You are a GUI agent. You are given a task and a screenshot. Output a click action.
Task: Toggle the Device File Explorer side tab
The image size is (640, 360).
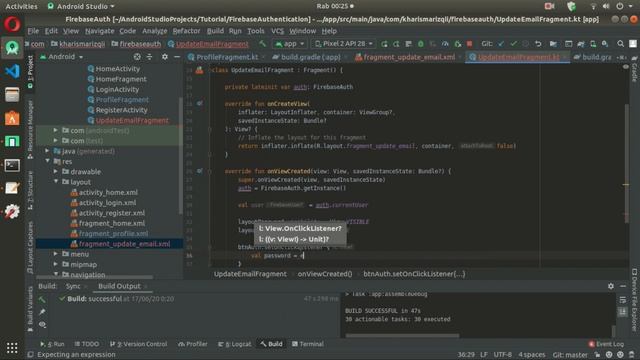pyautogui.click(x=634, y=300)
